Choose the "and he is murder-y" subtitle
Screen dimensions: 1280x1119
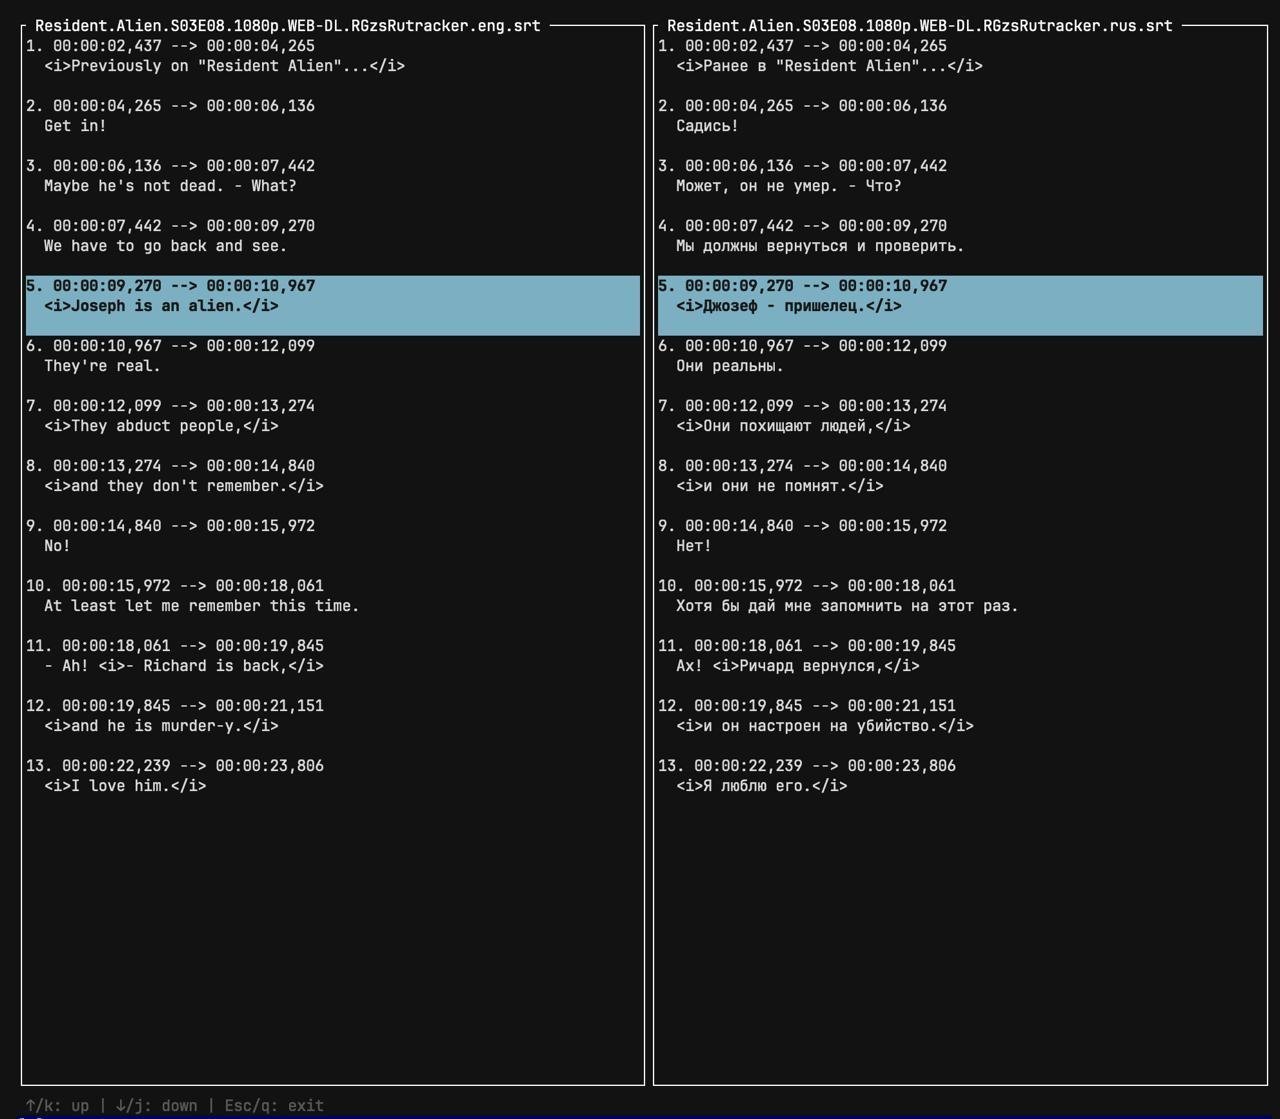pos(161,726)
